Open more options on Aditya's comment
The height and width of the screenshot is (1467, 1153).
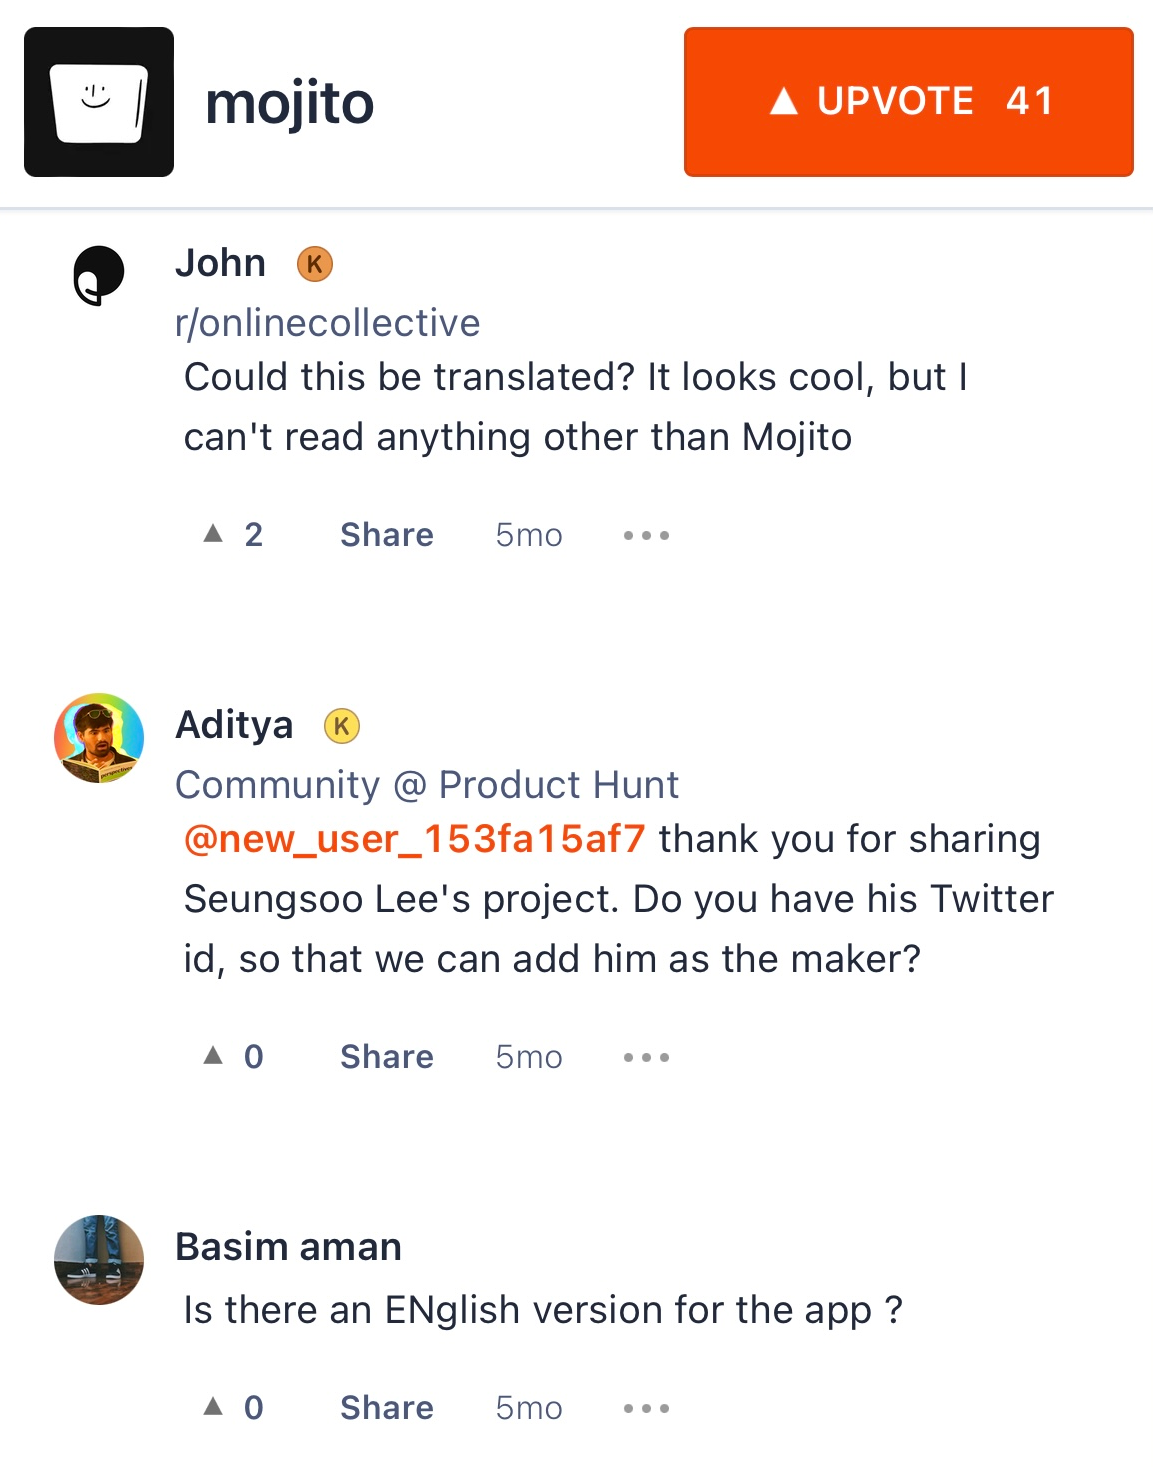[x=646, y=1057]
